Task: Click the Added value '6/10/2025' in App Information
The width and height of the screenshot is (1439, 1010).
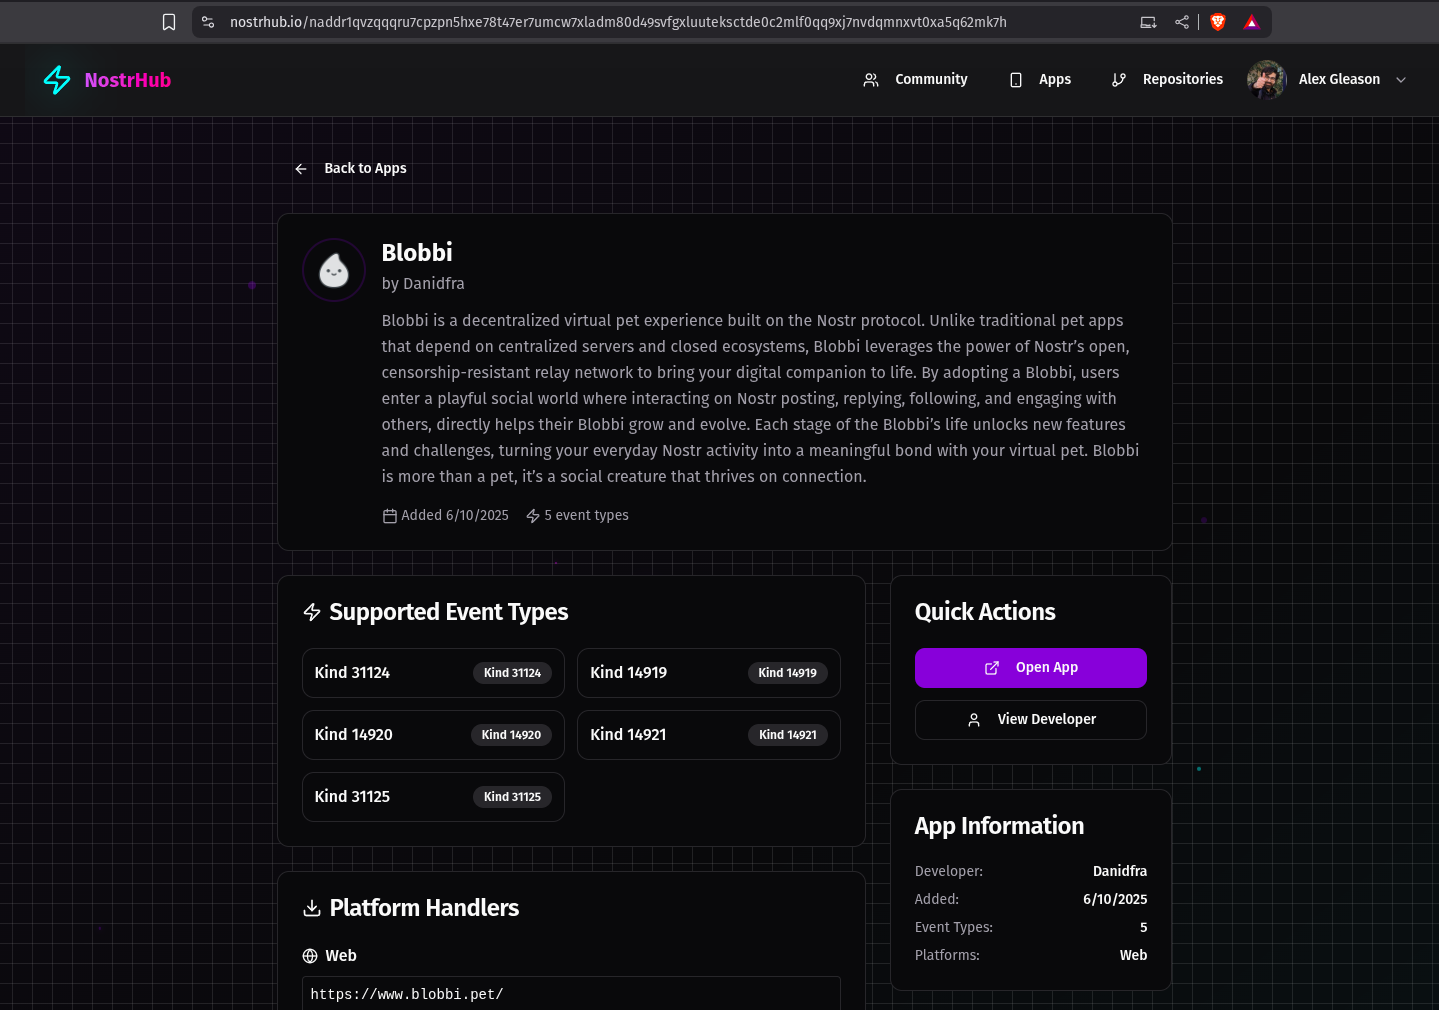Action: (1115, 900)
